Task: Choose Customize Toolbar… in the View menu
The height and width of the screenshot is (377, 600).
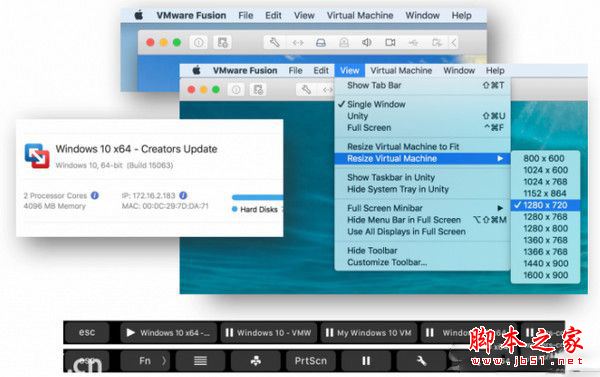Action: 422,262
